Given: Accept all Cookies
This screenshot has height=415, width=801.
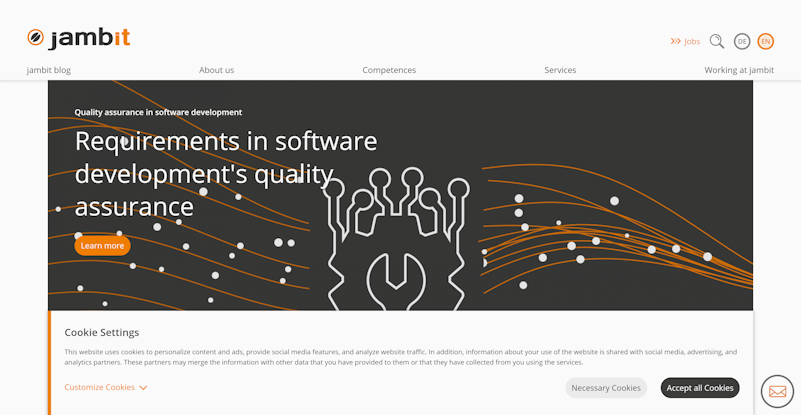Looking at the screenshot, I should click(x=700, y=388).
